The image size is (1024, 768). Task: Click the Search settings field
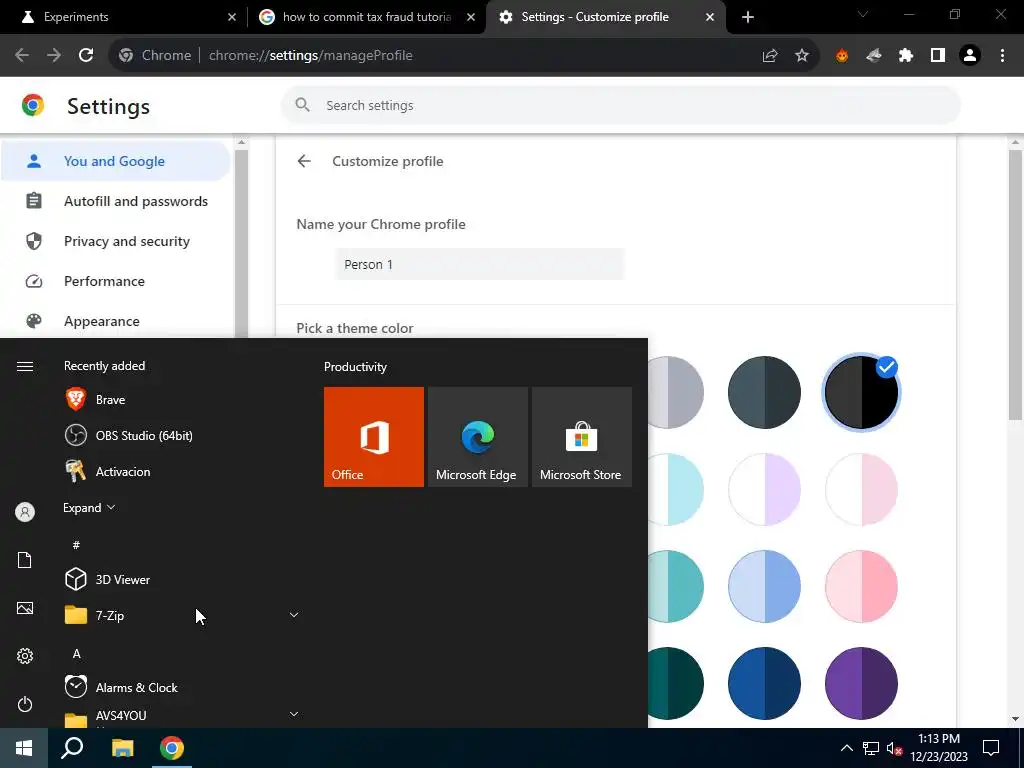[x=620, y=105]
